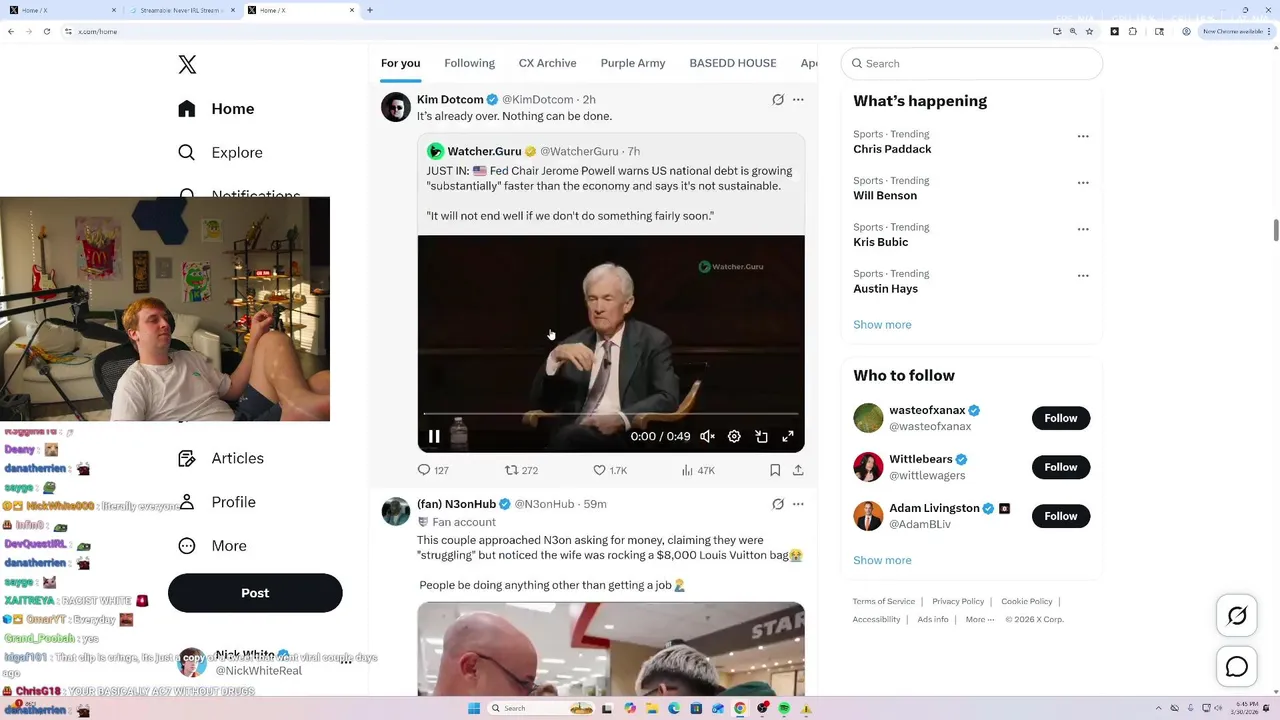This screenshot has height=720, width=1280.
Task: Open Grok action on N3onHub post
Action: (777, 504)
